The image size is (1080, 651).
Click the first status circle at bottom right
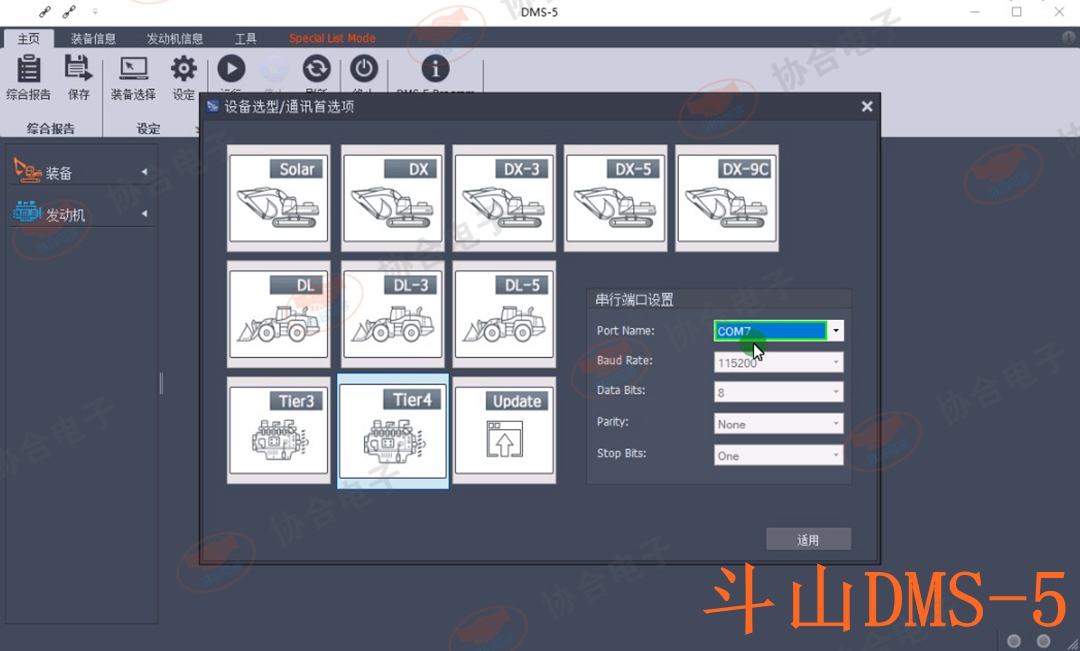[1014, 641]
